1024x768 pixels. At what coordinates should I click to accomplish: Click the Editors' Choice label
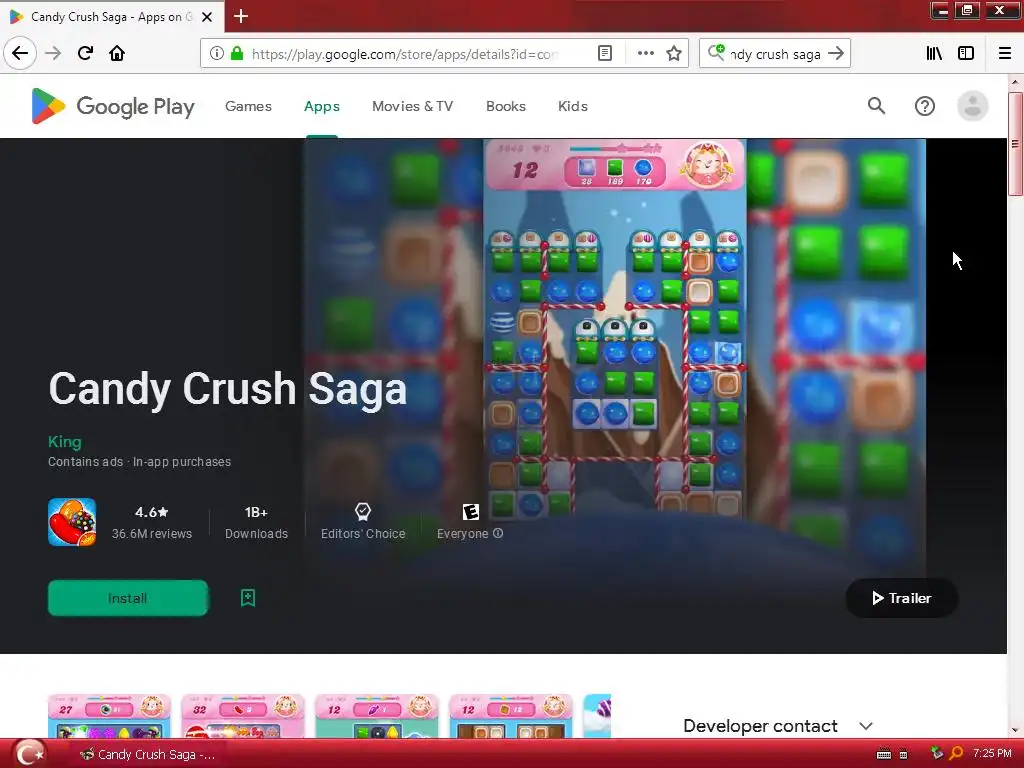[x=363, y=534]
